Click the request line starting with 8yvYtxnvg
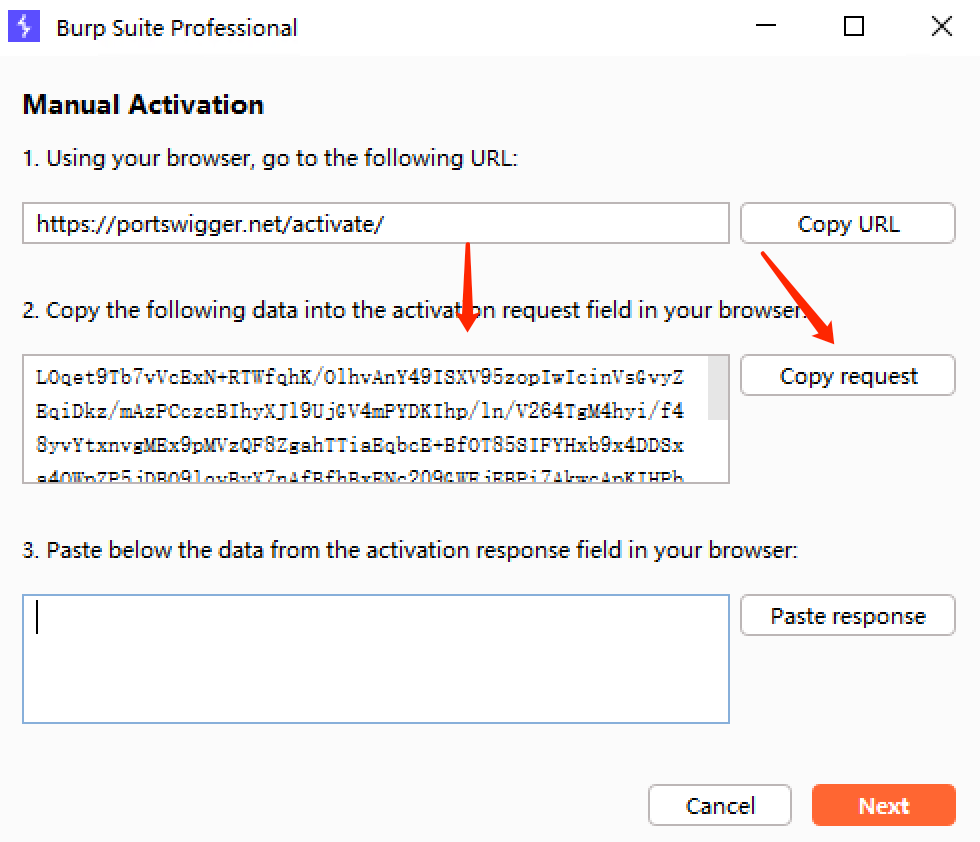The width and height of the screenshot is (980, 842). coord(360,443)
